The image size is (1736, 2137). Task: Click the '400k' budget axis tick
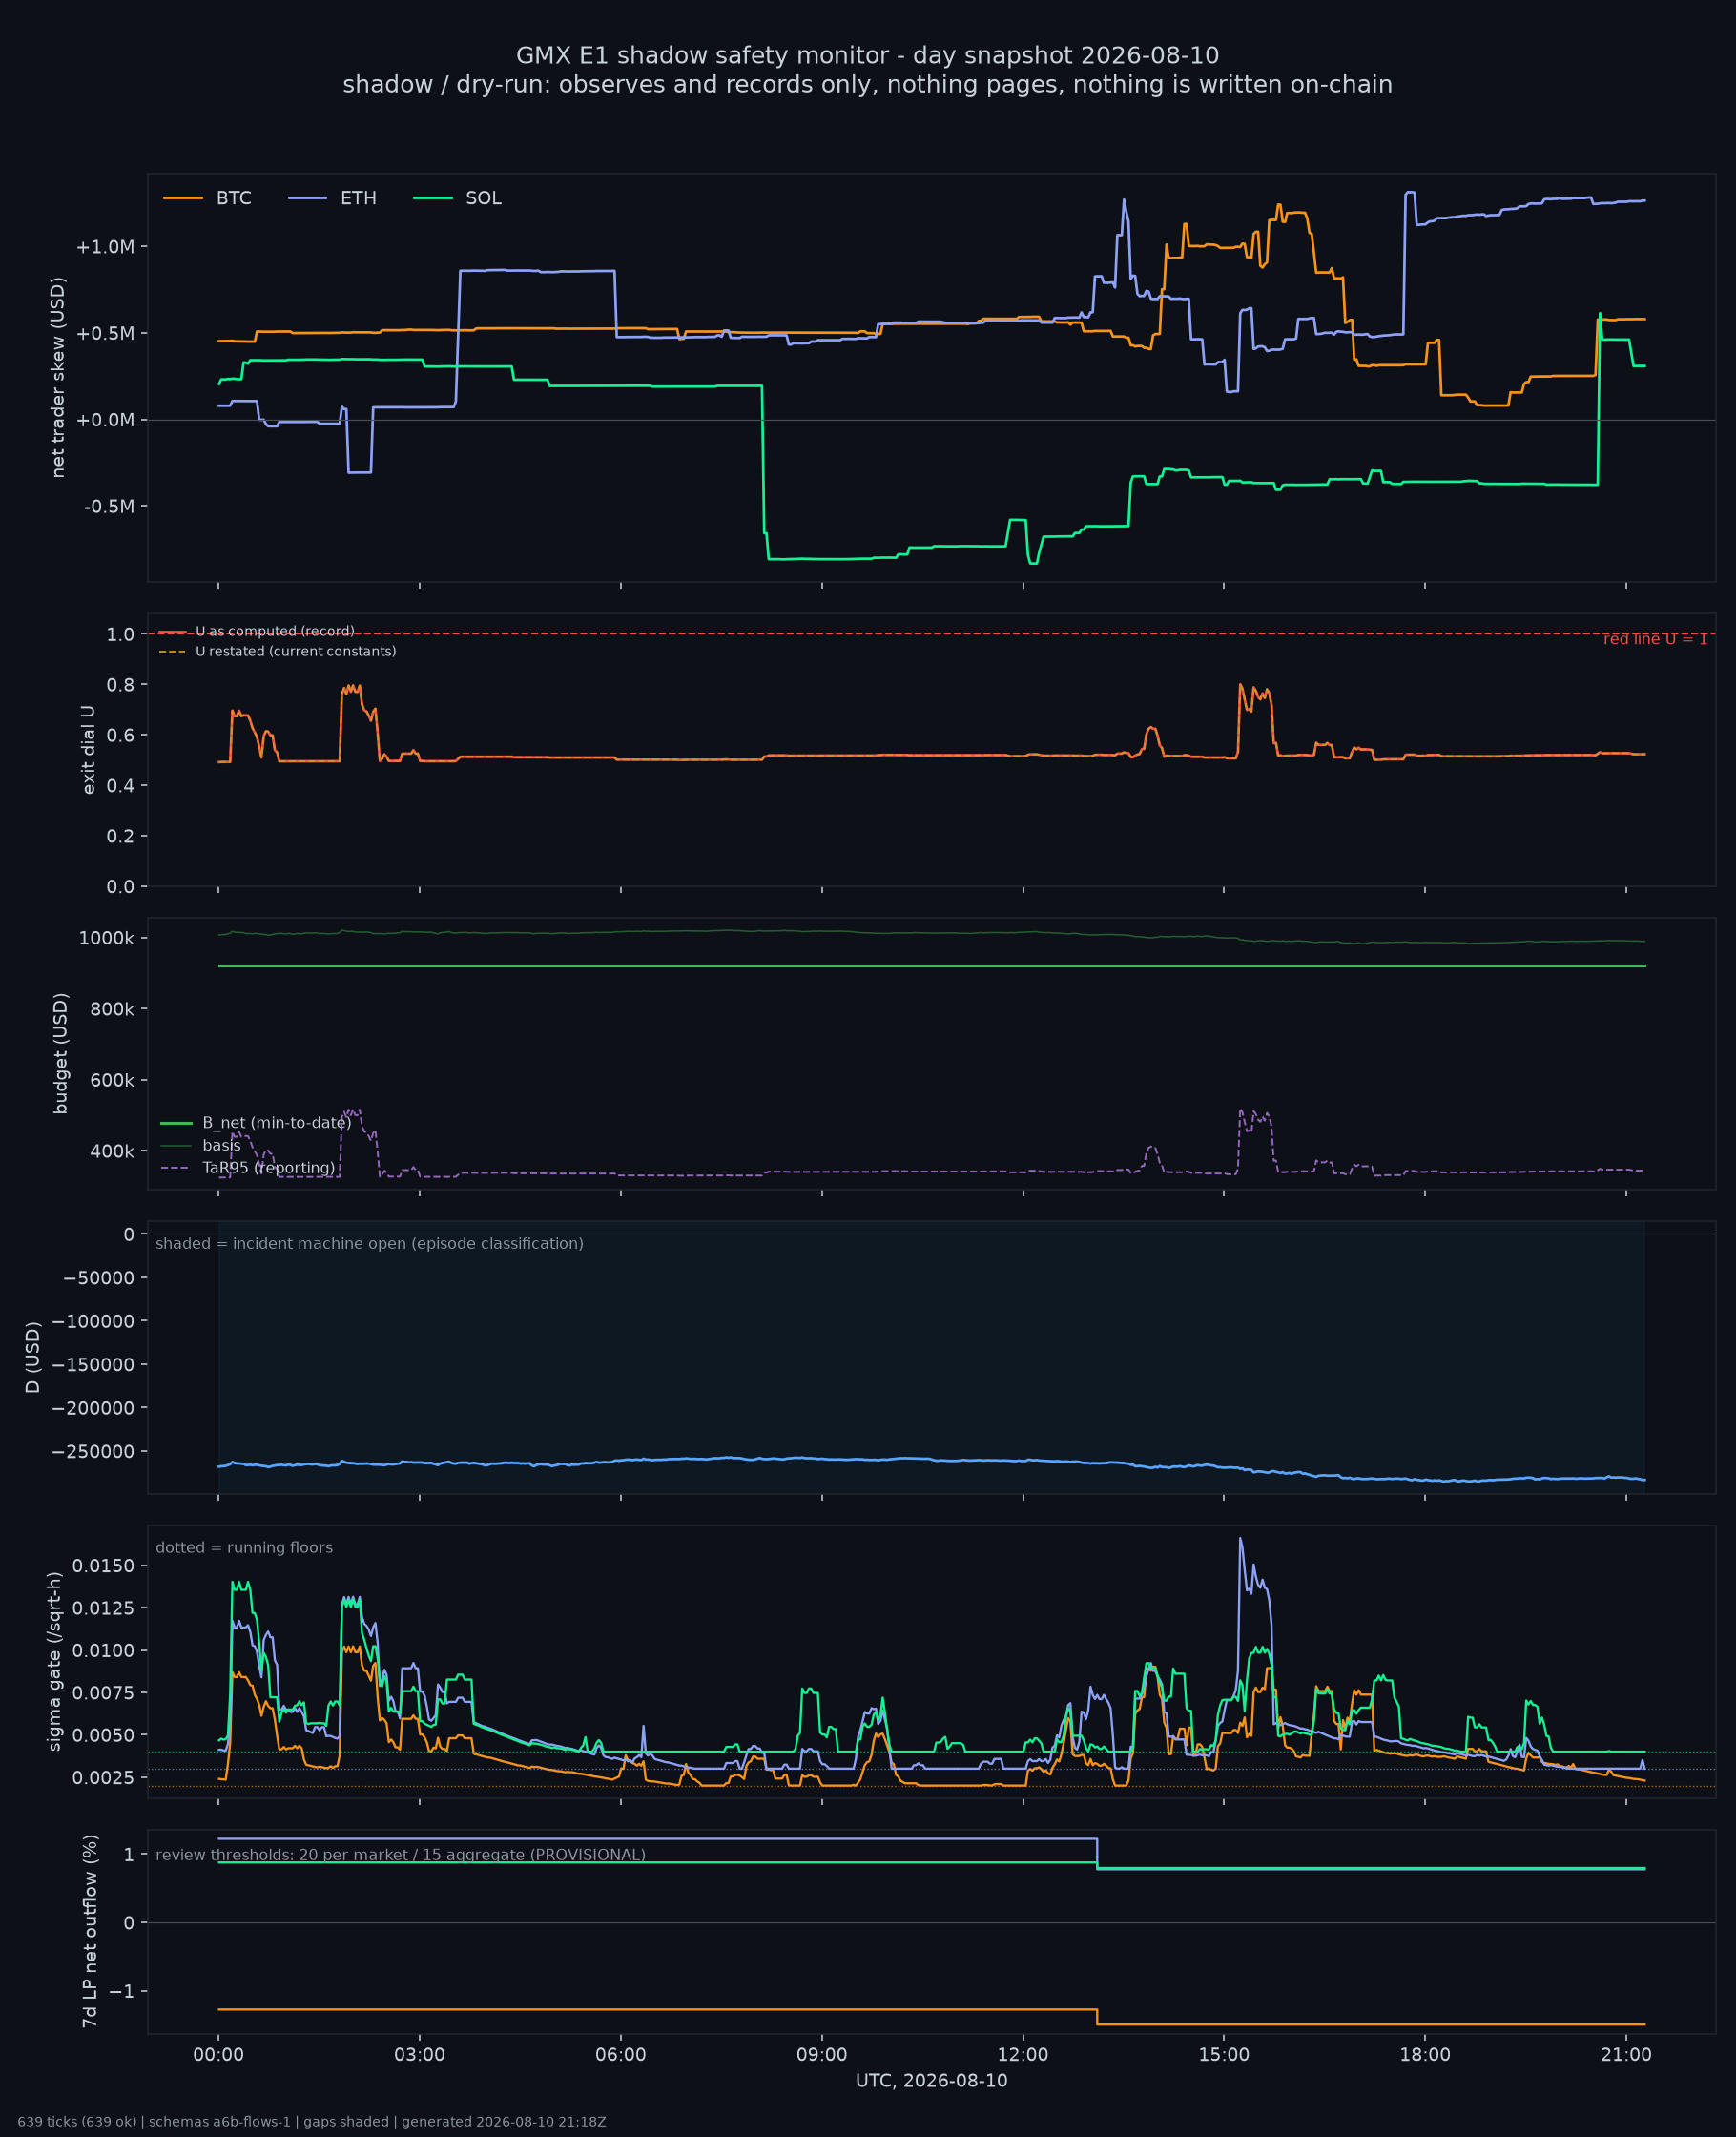[112, 1152]
